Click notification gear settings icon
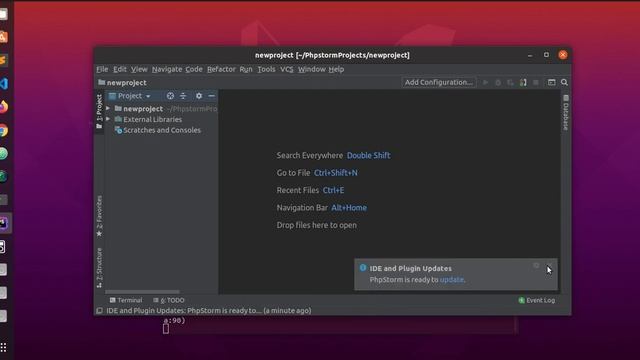The image size is (640, 360). [536, 266]
